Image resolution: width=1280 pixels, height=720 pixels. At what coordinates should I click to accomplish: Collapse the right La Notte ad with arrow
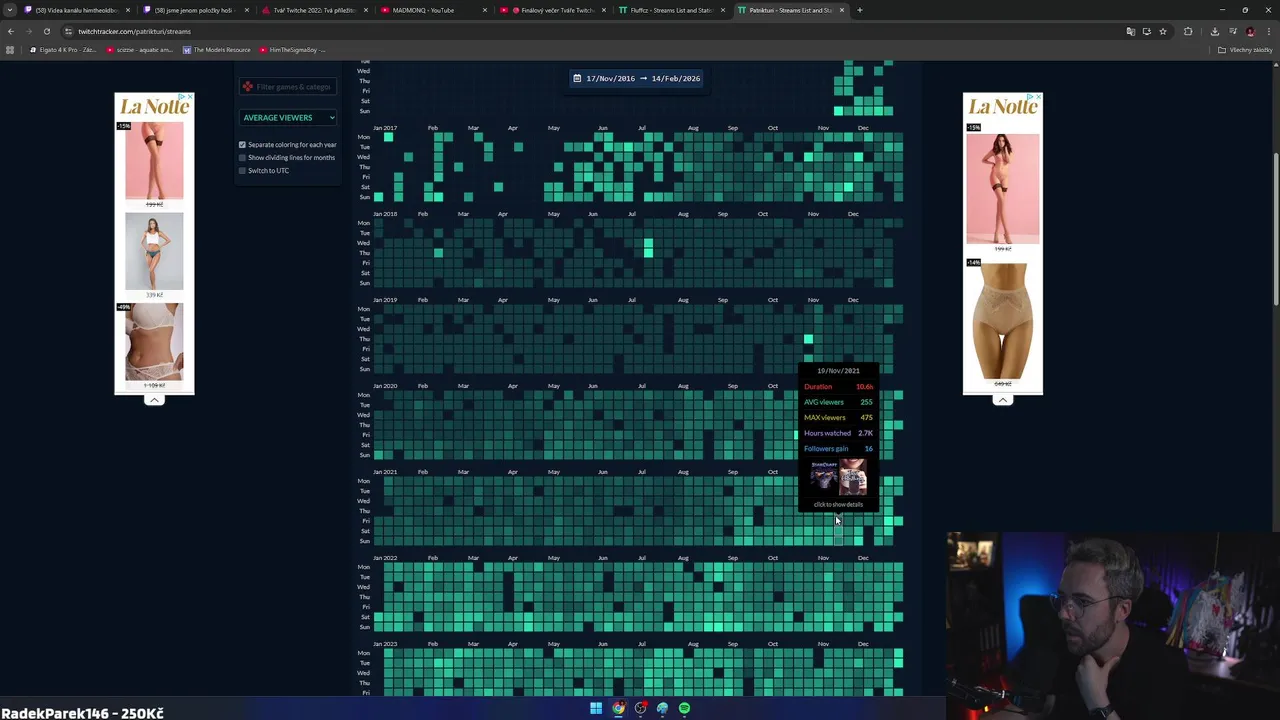[x=1002, y=400]
